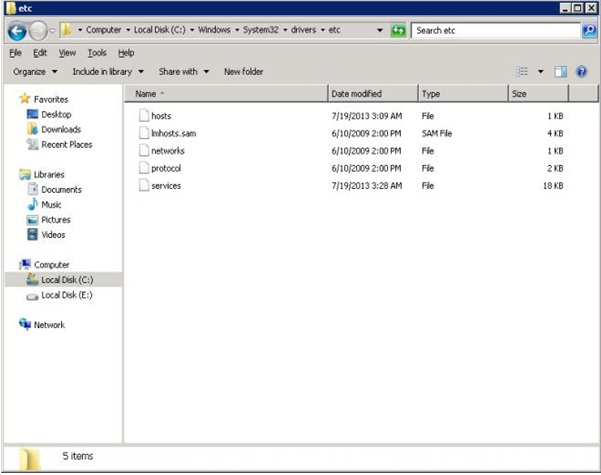Image resolution: width=601 pixels, height=475 pixels.
Task: Select the services file
Action: coord(165,185)
